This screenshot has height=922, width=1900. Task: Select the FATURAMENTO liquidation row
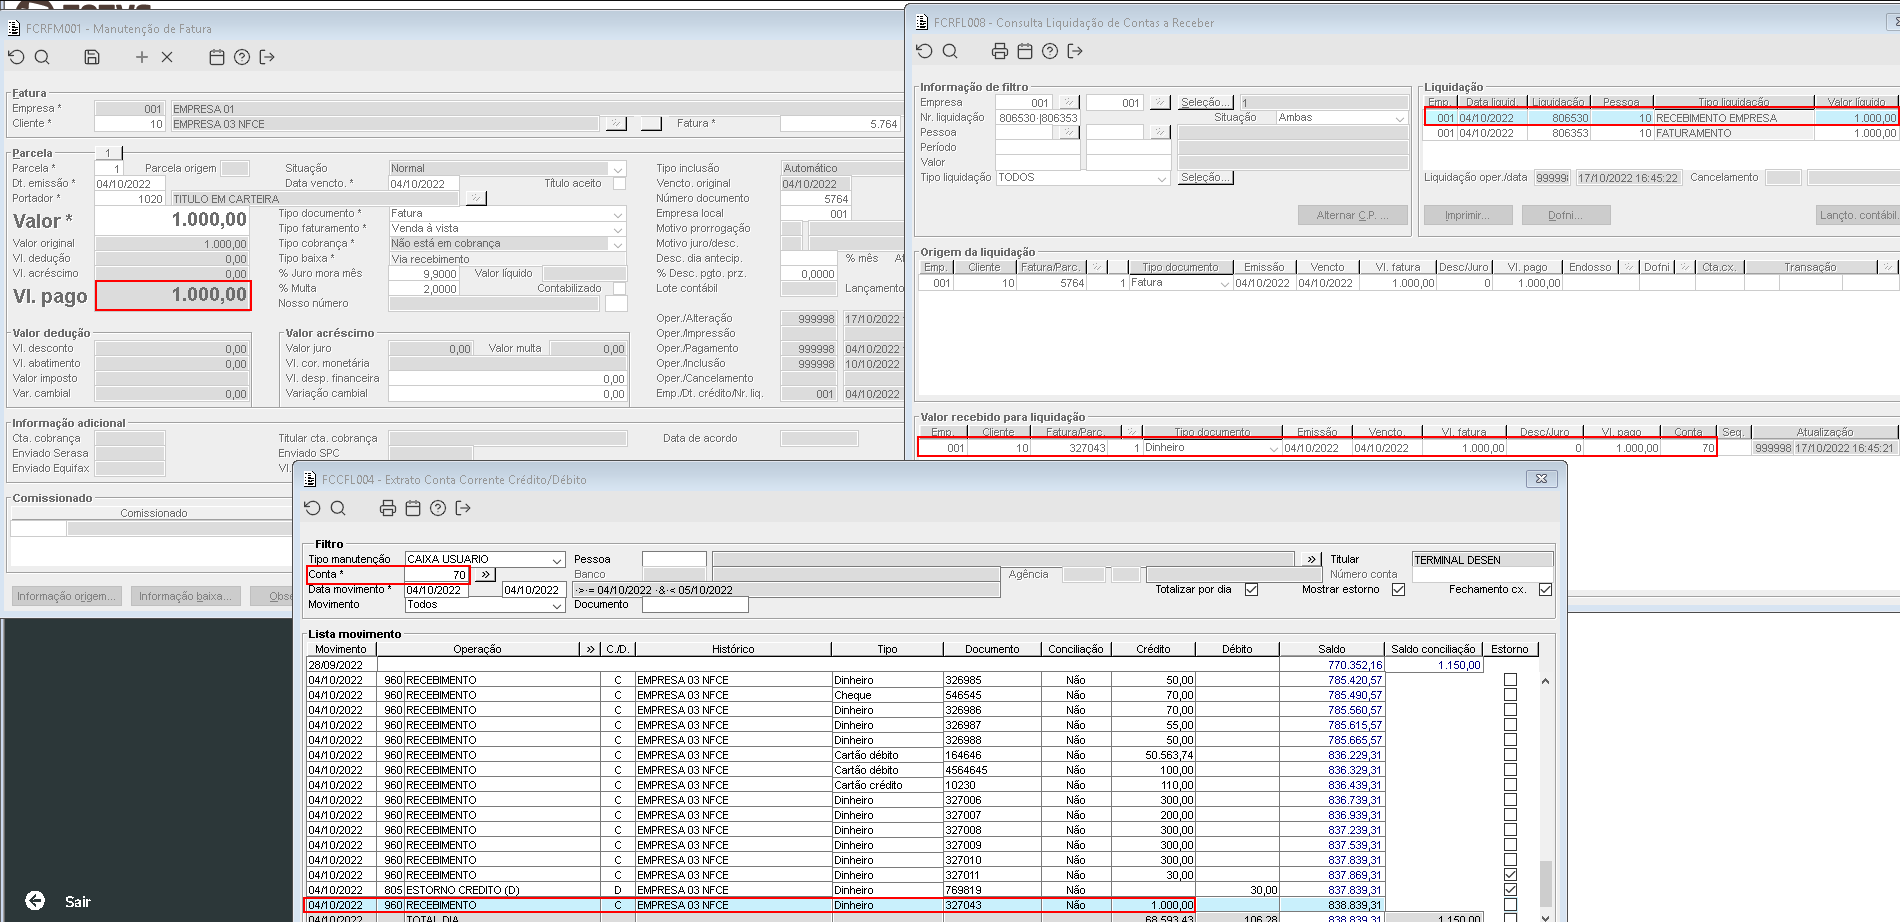coord(1661,133)
